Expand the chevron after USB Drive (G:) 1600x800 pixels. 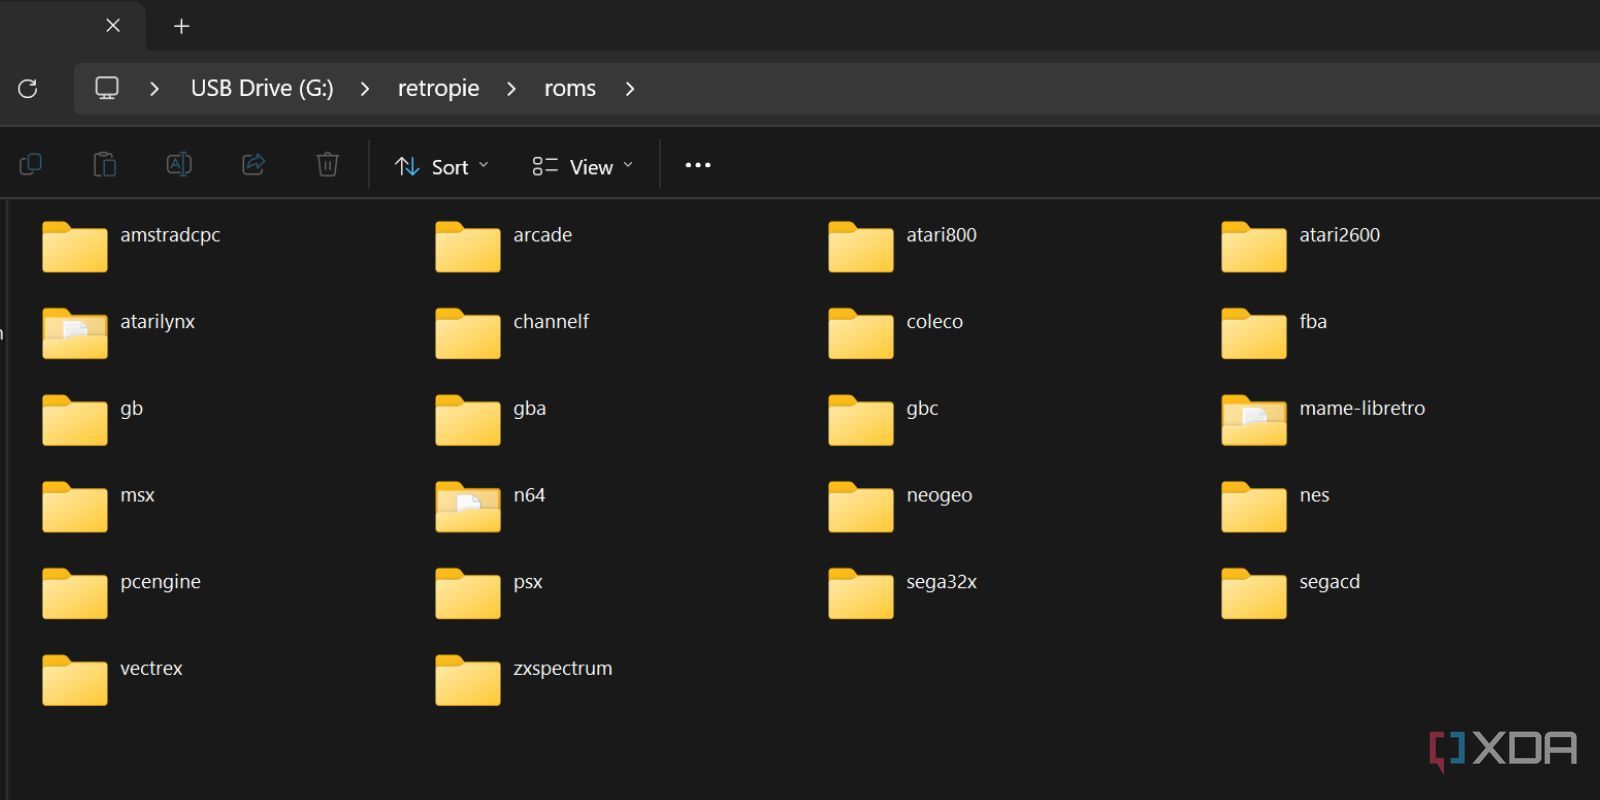pos(365,88)
